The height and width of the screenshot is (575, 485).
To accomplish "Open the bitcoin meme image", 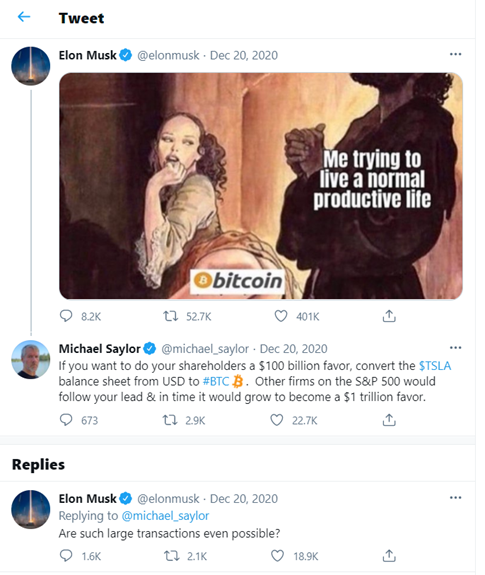I will coord(261,186).
